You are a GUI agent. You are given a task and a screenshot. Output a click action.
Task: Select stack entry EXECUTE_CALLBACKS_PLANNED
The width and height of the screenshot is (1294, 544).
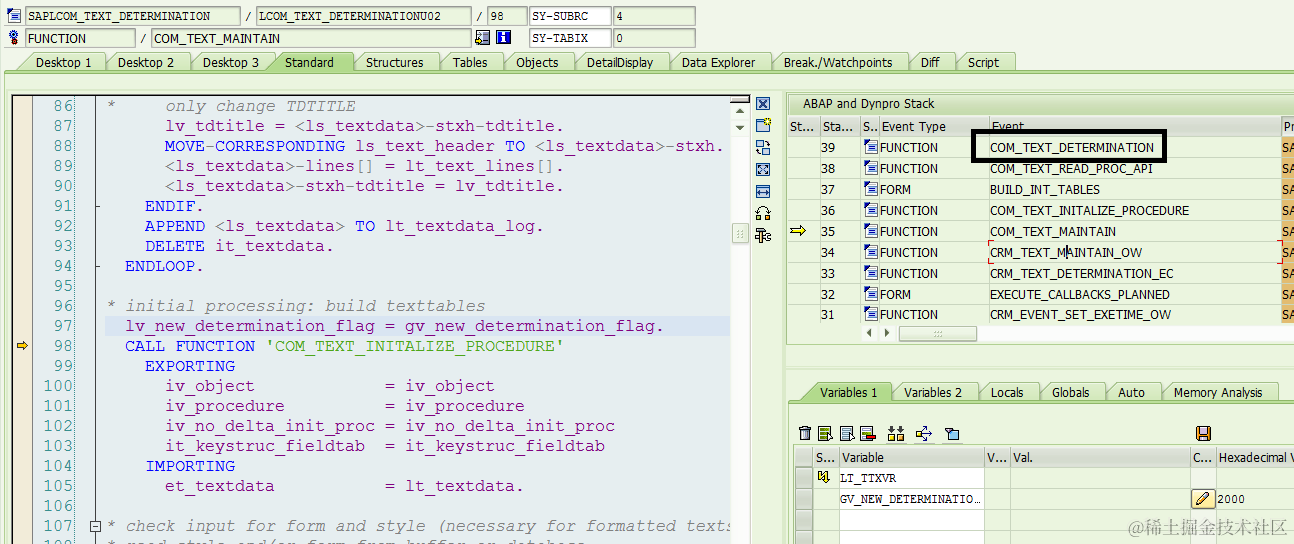pos(1079,294)
